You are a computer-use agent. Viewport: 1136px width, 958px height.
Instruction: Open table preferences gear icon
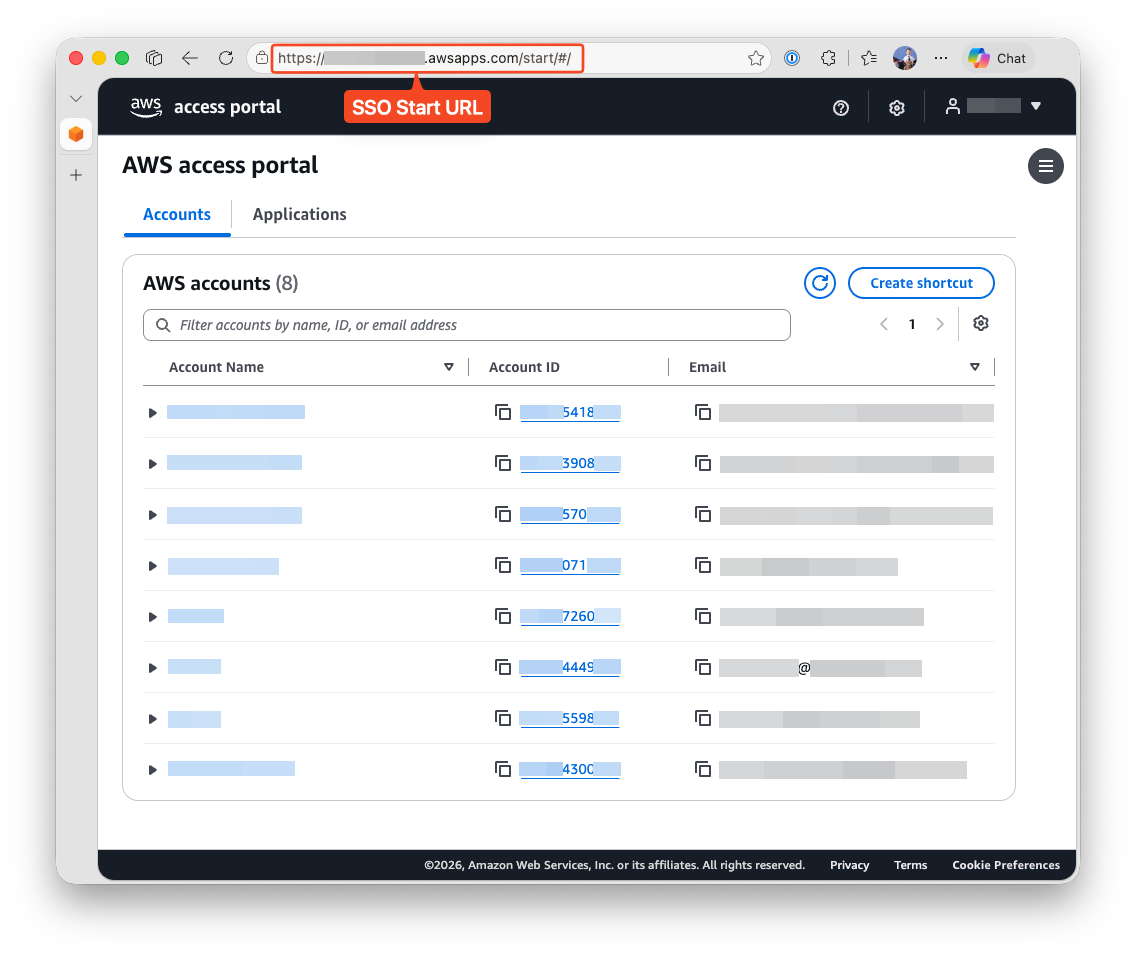pyautogui.click(x=980, y=323)
